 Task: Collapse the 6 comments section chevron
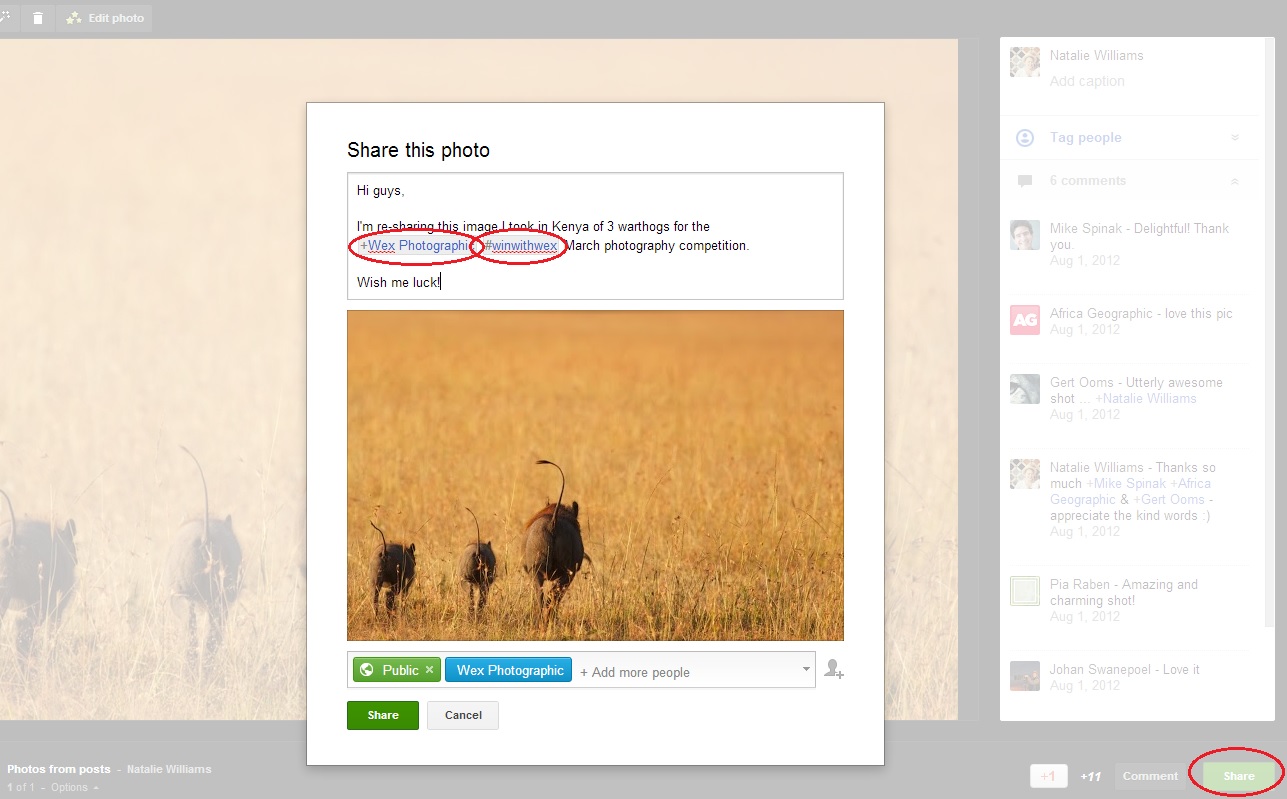point(1235,182)
